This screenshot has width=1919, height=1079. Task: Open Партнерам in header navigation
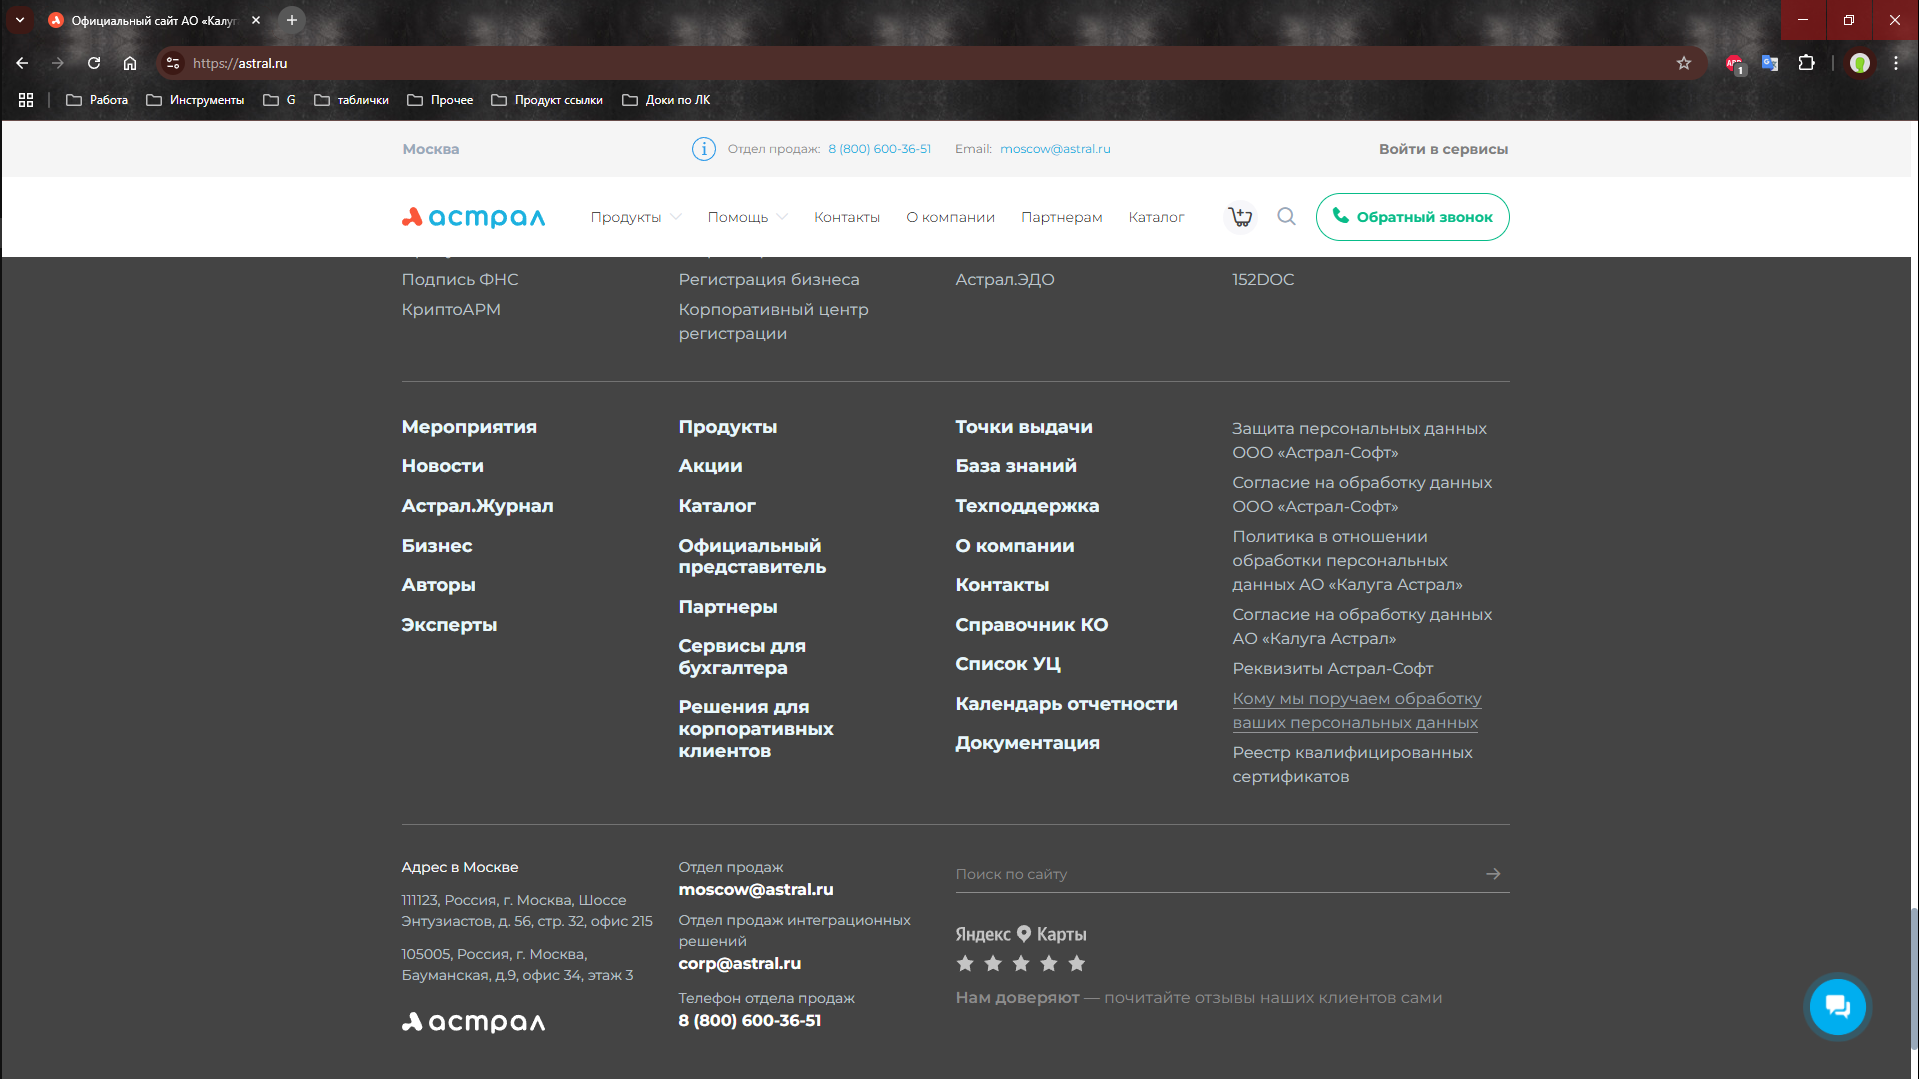click(1062, 217)
